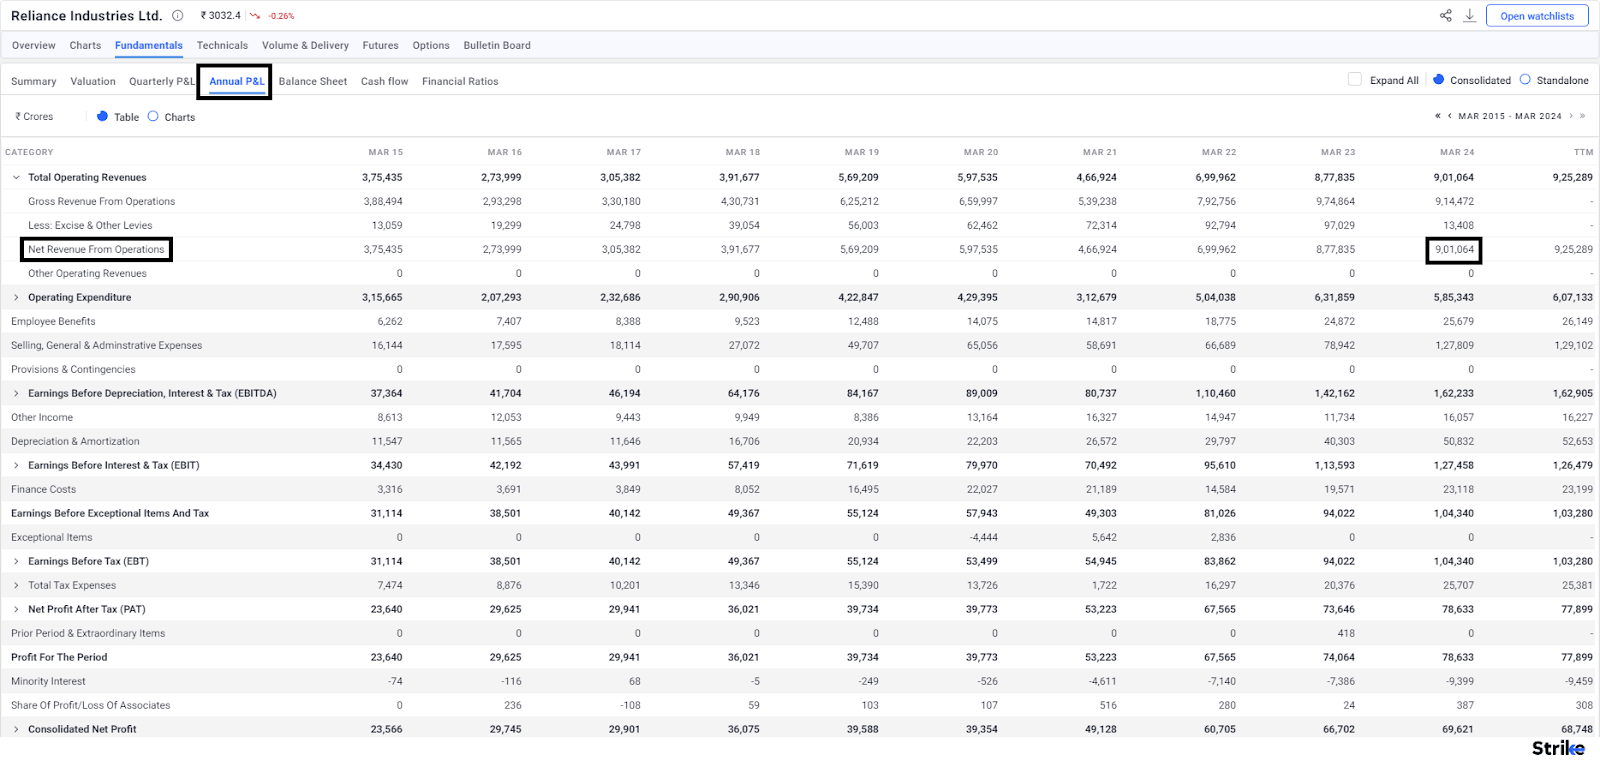Open the Valuation sub-tab

[93, 81]
